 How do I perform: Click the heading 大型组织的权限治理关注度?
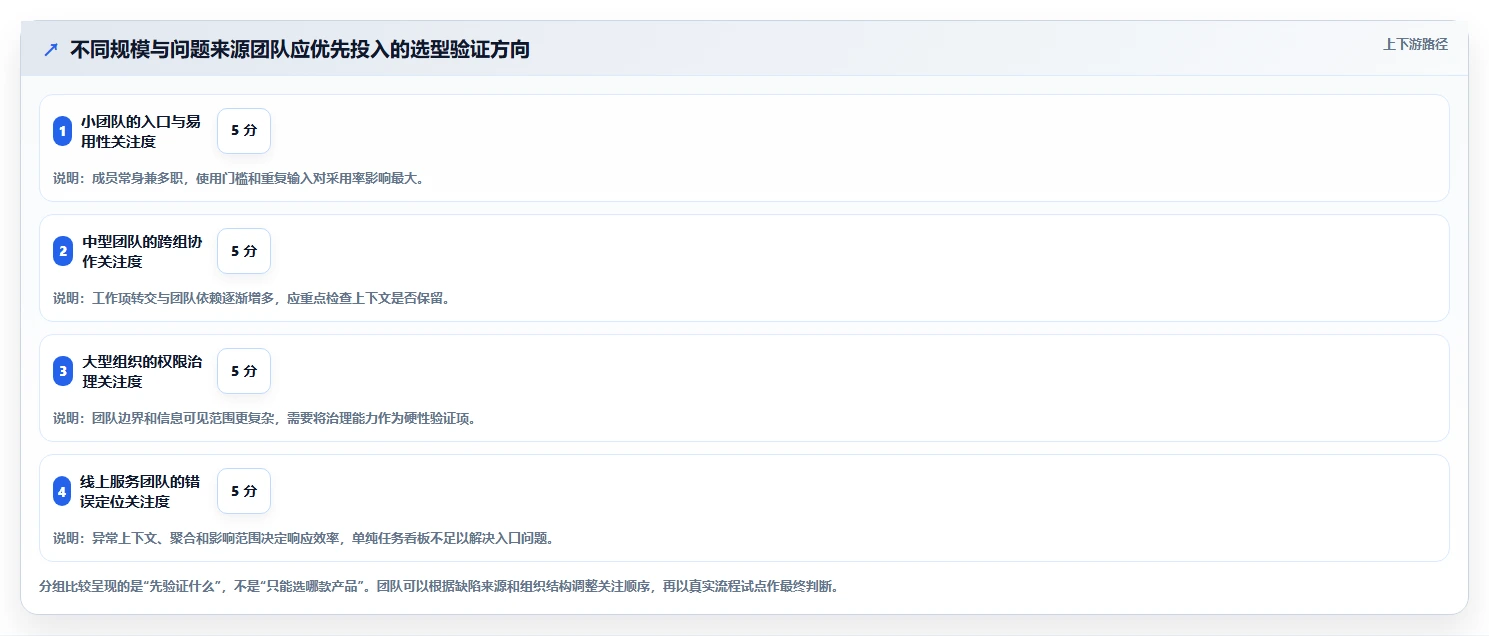pyautogui.click(x=142, y=371)
